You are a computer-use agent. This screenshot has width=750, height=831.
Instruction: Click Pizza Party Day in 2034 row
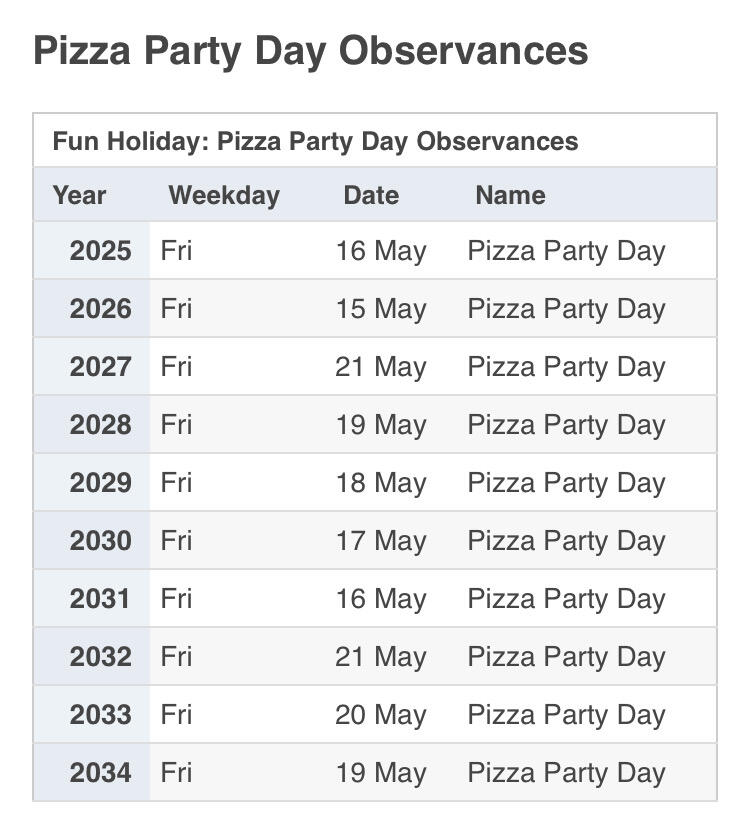click(566, 773)
